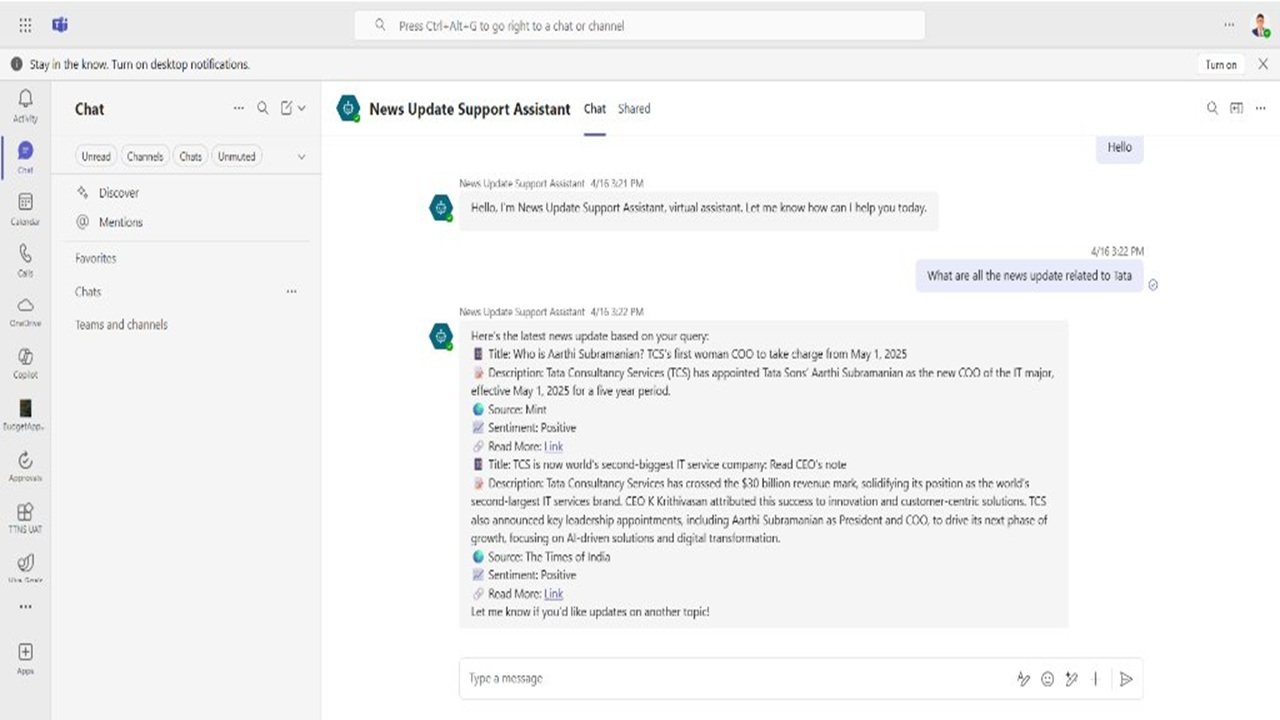The image size is (1280, 720).
Task: Click the Source: The Times of India line
Action: (541, 557)
